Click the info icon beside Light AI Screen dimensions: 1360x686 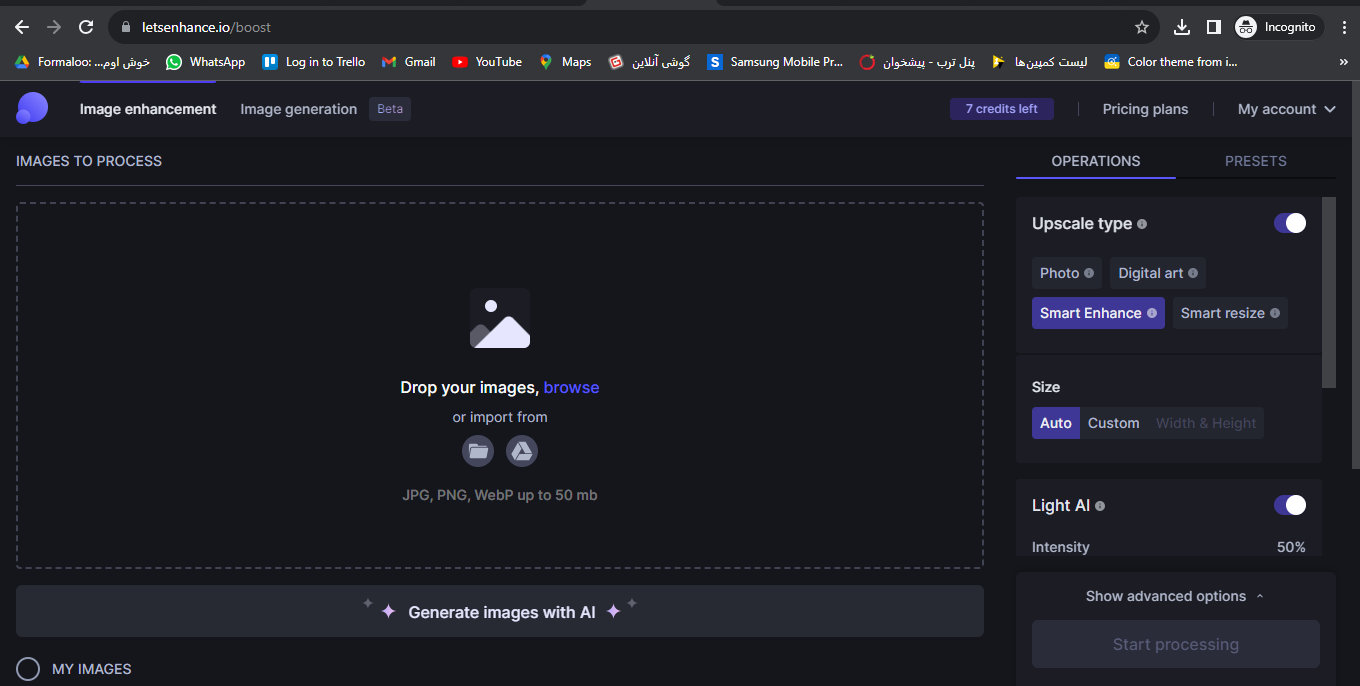(1100, 506)
